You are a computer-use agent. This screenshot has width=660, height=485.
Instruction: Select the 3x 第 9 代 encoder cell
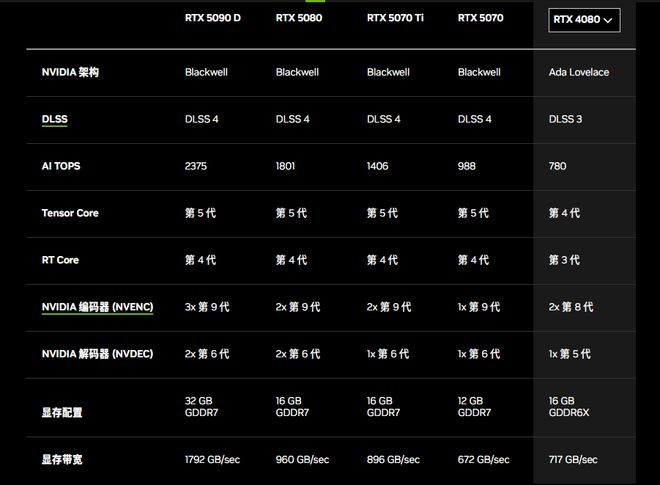click(x=207, y=307)
